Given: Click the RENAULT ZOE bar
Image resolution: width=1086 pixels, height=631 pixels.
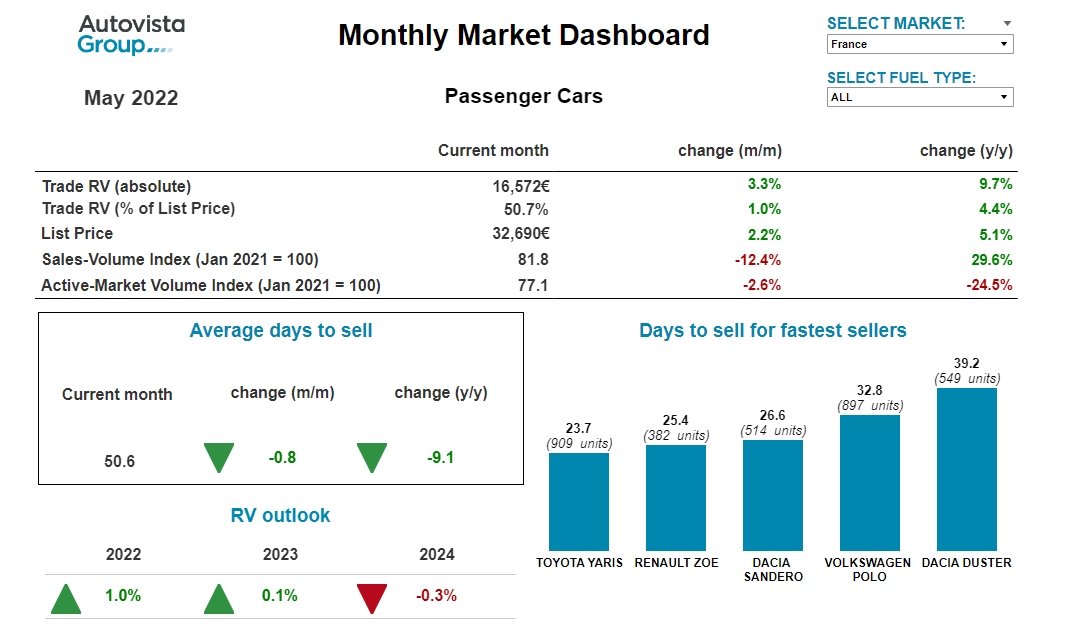Looking at the screenshot, I should (676, 500).
